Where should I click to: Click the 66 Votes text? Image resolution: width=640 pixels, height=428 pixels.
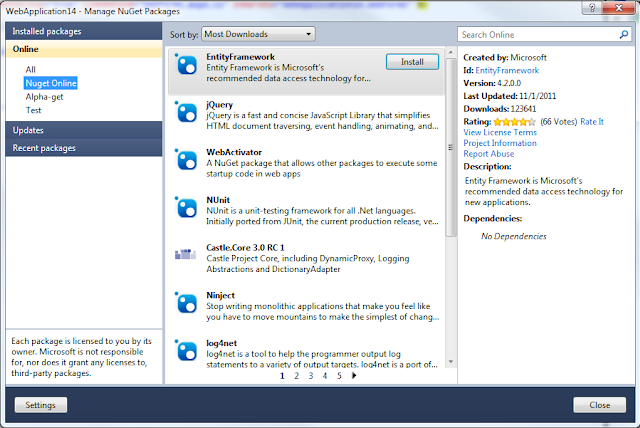point(558,122)
